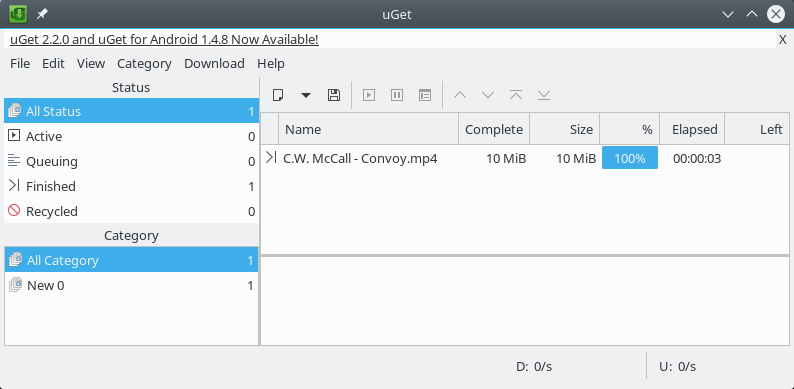Screen dimensions: 794x389
Task: Open the Edit menu
Action: (x=53, y=63)
